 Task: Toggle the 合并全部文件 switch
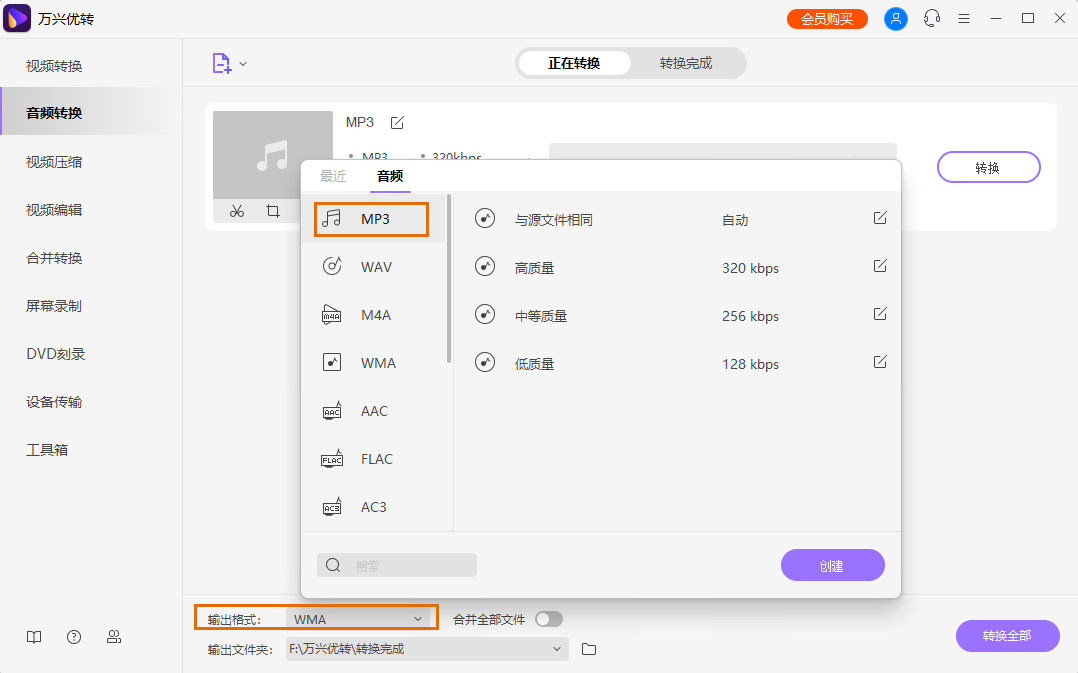click(549, 619)
